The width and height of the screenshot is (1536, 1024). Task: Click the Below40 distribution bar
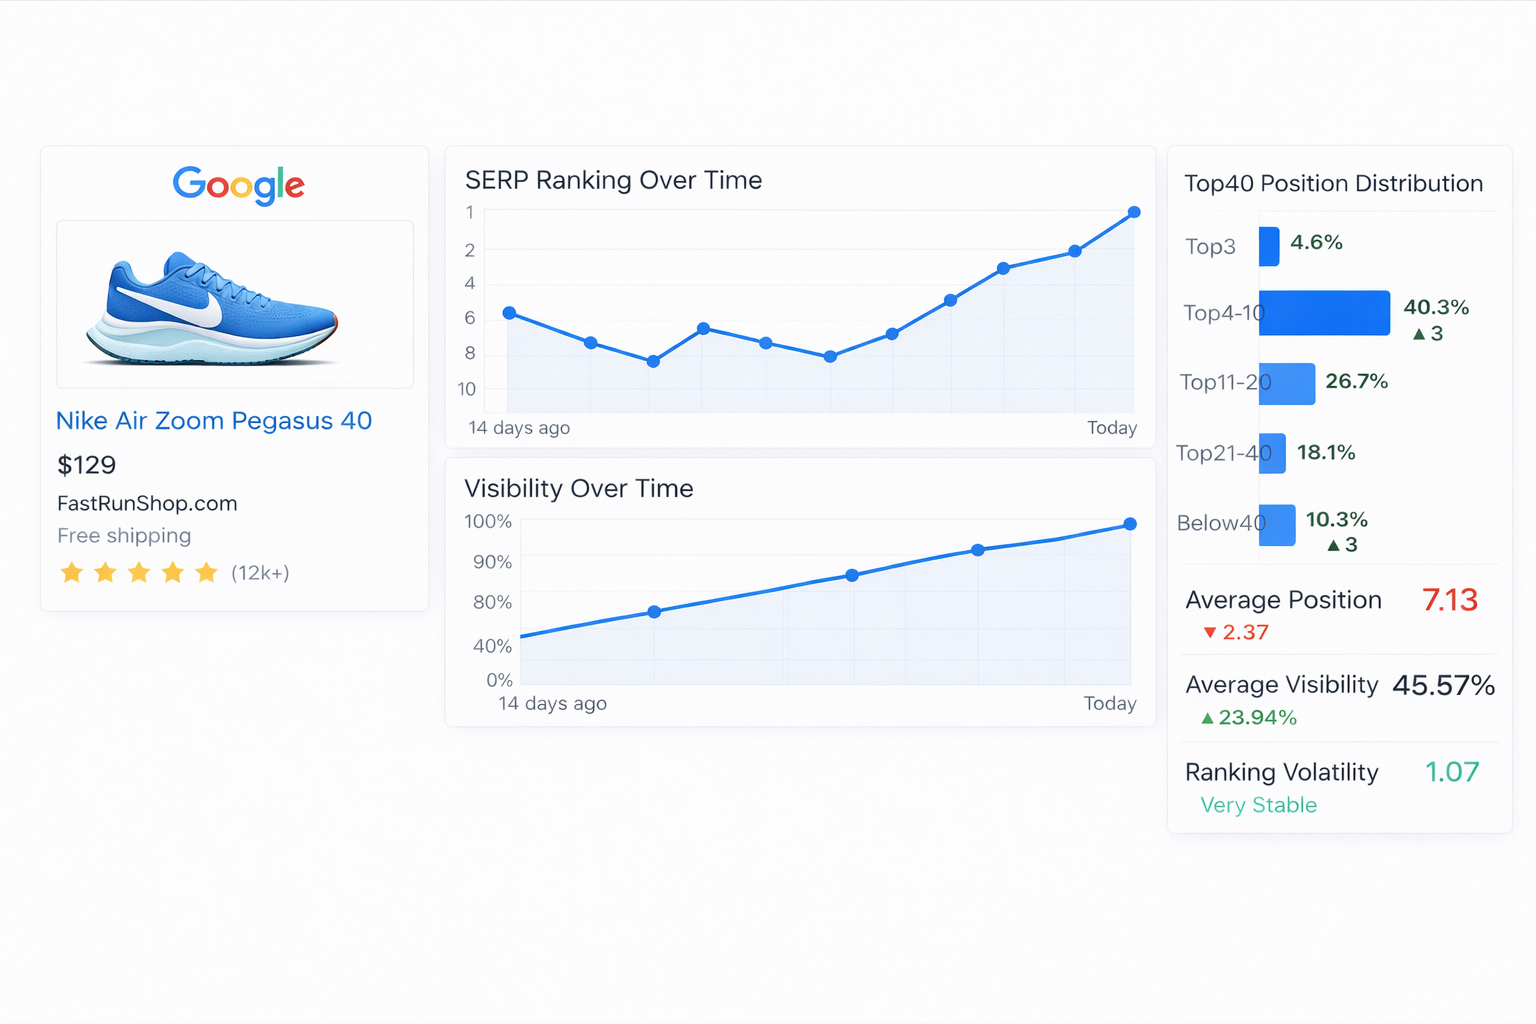tap(1277, 525)
